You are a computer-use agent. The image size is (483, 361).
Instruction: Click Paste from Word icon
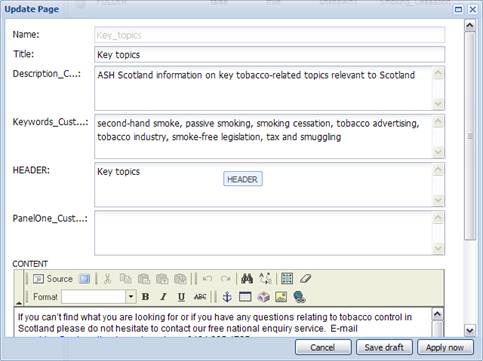point(180,279)
